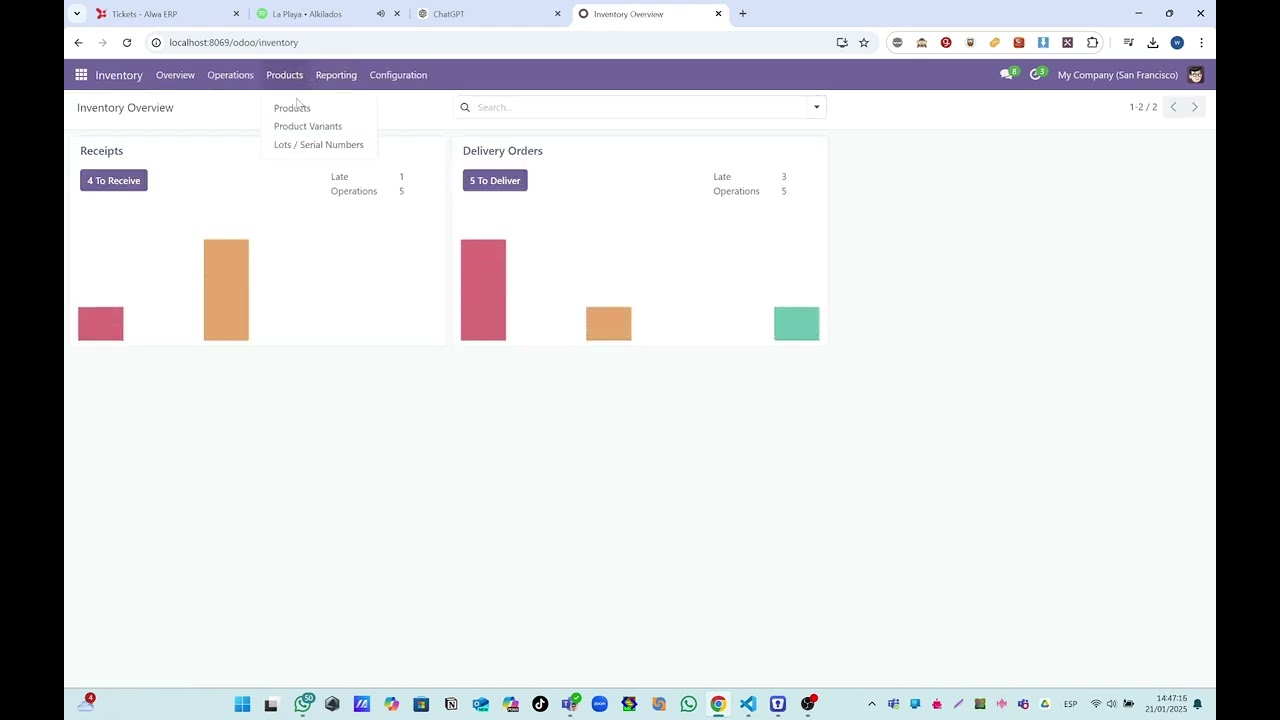Open the Overview menu

tap(175, 75)
